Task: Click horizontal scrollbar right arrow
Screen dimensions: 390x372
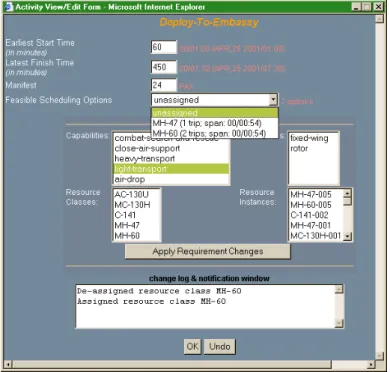Action: point(371,364)
